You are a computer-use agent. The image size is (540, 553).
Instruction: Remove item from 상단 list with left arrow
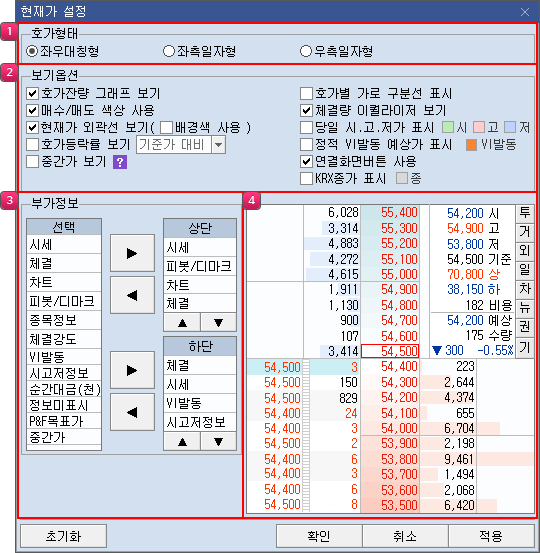point(132,295)
